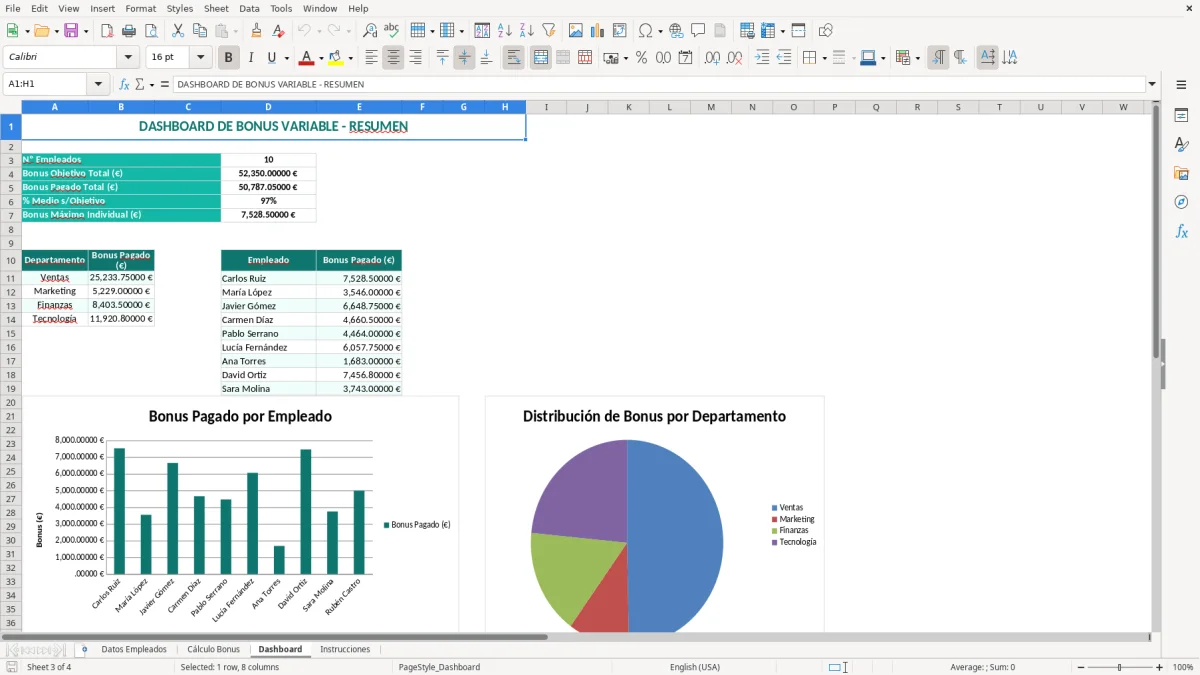Toggle Center Vertically alignment

[x=464, y=58]
